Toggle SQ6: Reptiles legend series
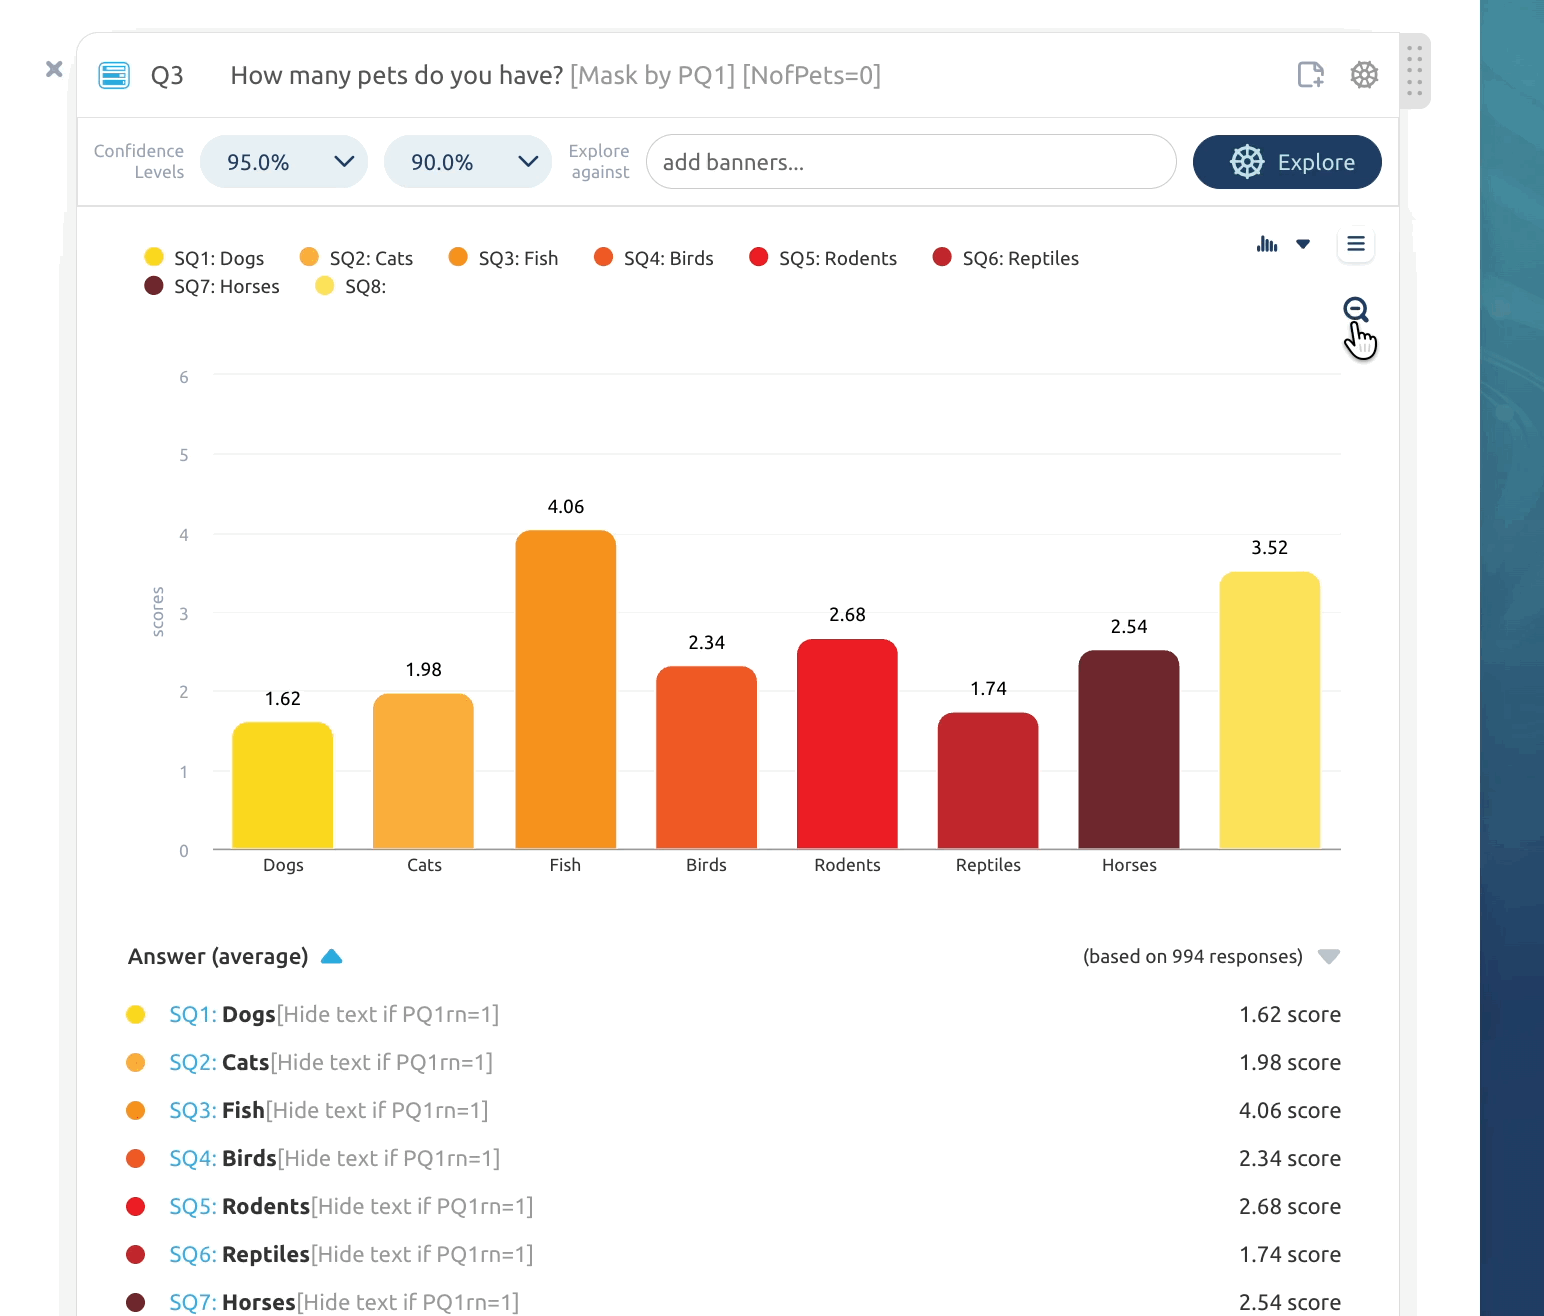The height and width of the screenshot is (1316, 1544). 1006,258
